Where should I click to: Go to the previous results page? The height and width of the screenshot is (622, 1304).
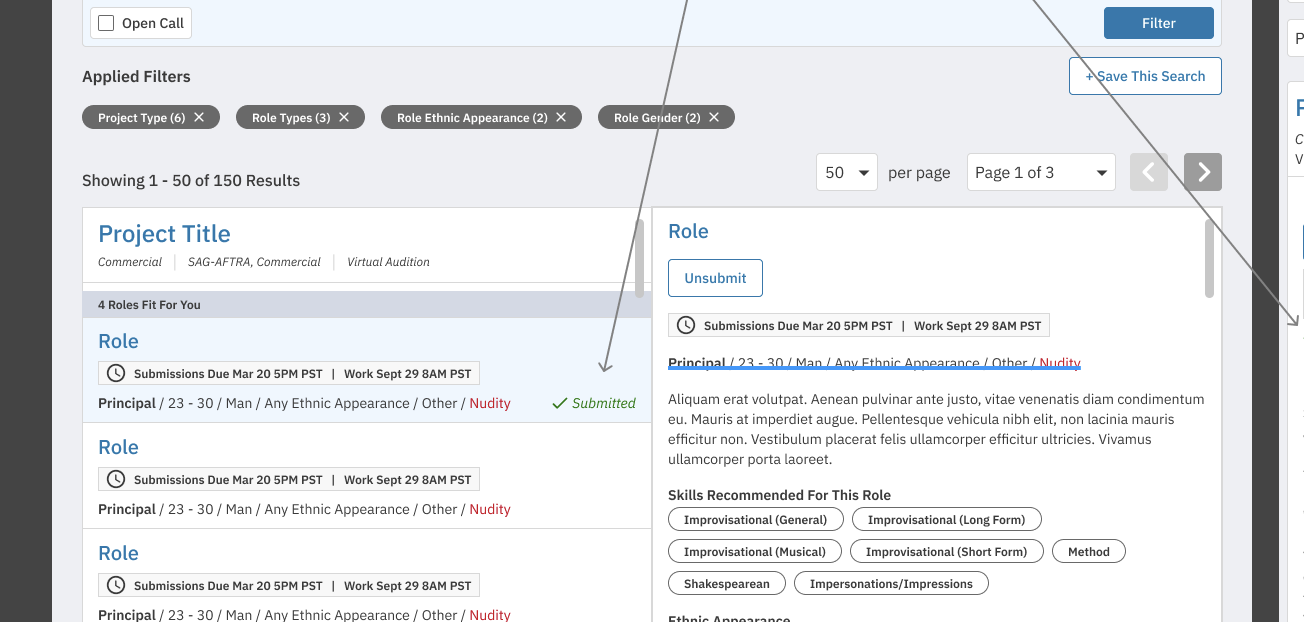[1149, 172]
